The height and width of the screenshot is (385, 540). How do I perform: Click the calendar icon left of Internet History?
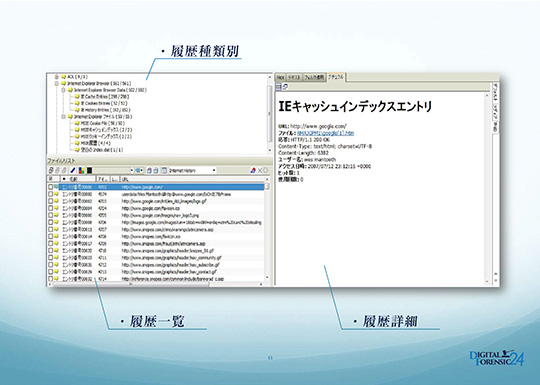click(164, 170)
